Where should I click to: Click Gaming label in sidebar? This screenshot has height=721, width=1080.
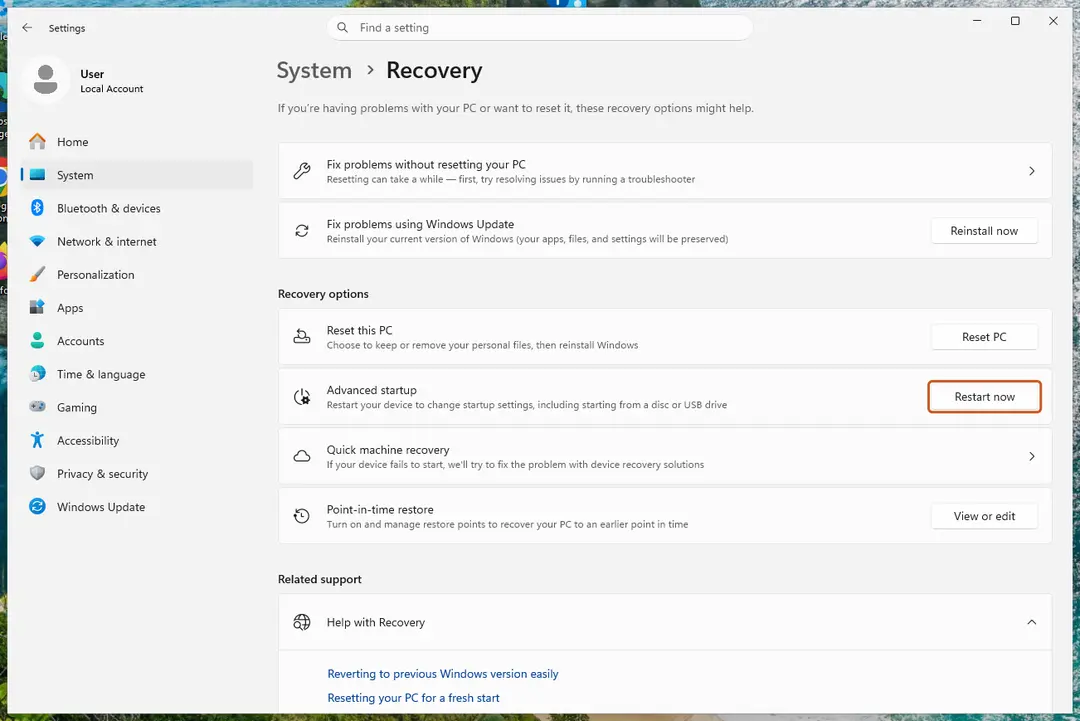pos(76,407)
